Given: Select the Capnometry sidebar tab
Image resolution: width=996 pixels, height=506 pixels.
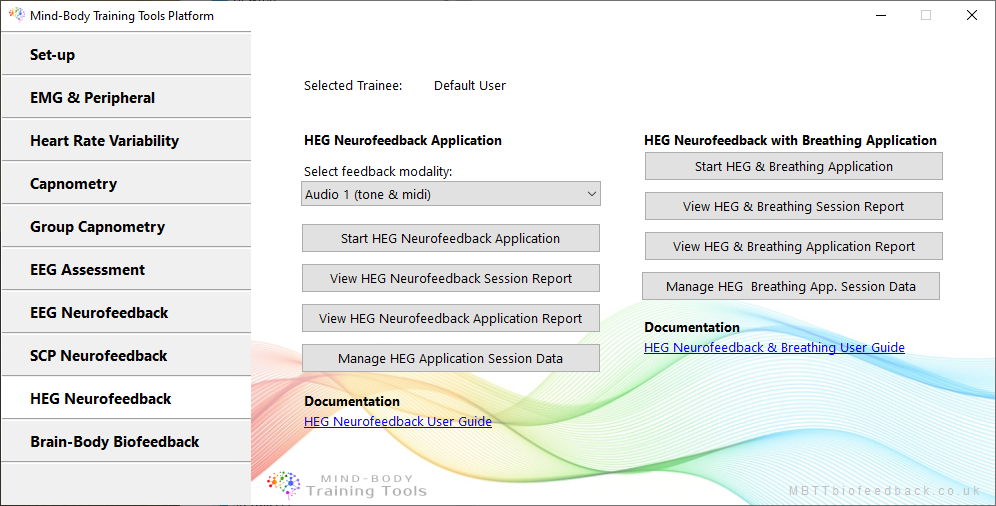Looking at the screenshot, I should [126, 183].
